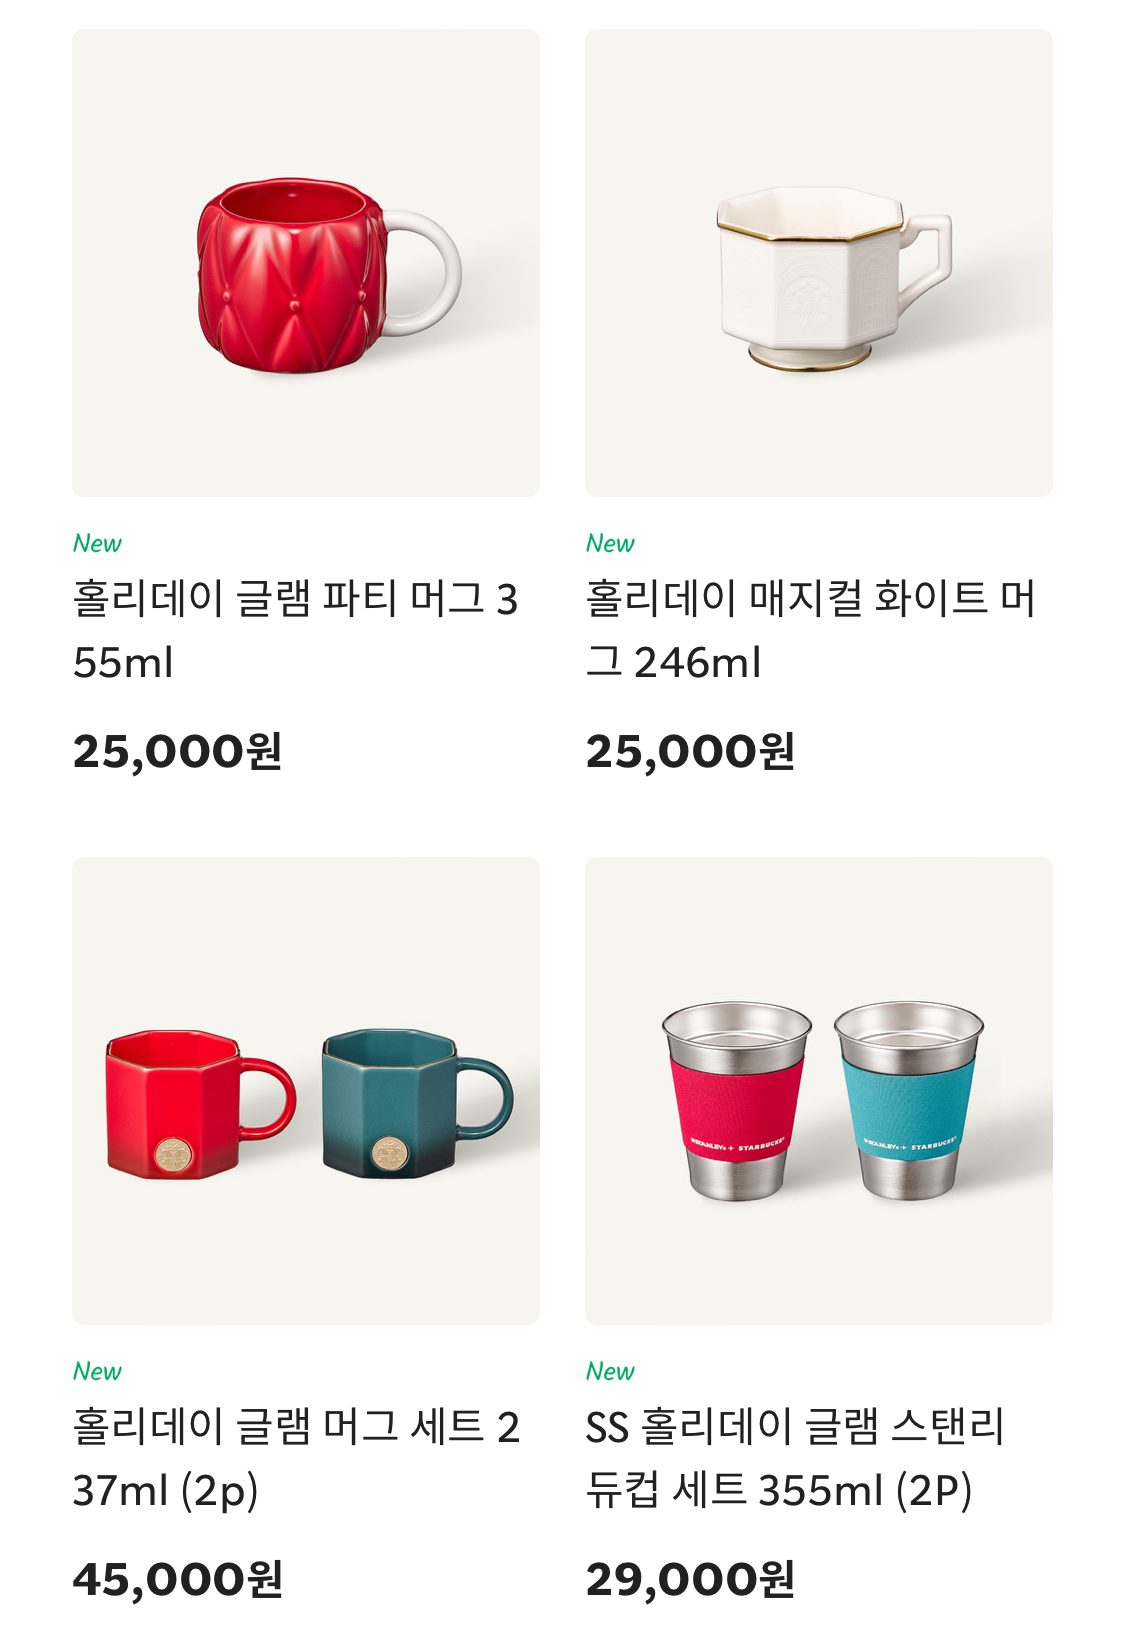Select product title 홀리데이 매지컬 화이트 머그 246ml
1125x1627 pixels.
click(x=811, y=630)
